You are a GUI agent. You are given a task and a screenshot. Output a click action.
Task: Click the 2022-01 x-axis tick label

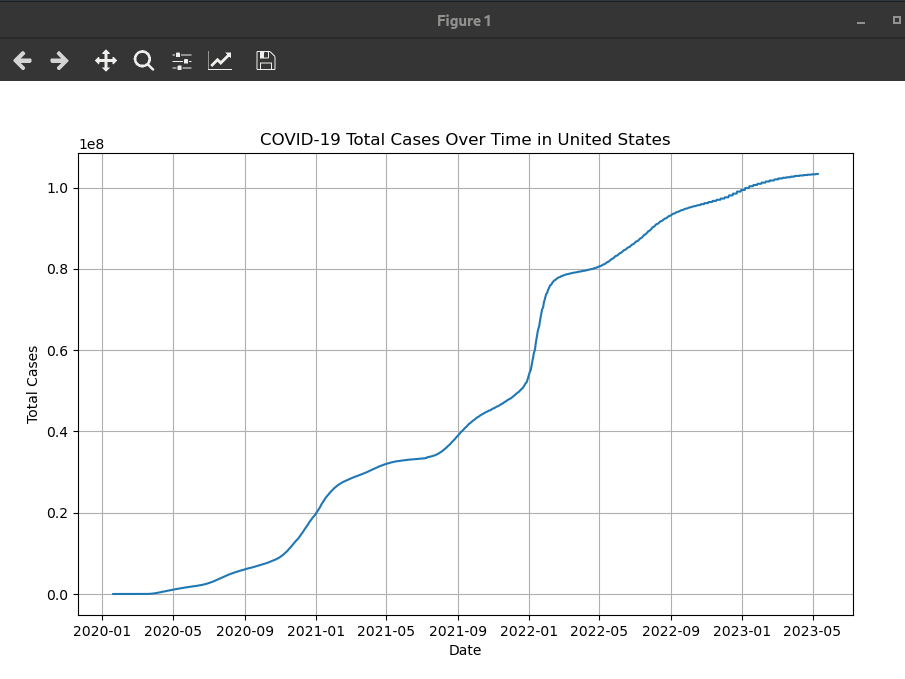coord(529,631)
